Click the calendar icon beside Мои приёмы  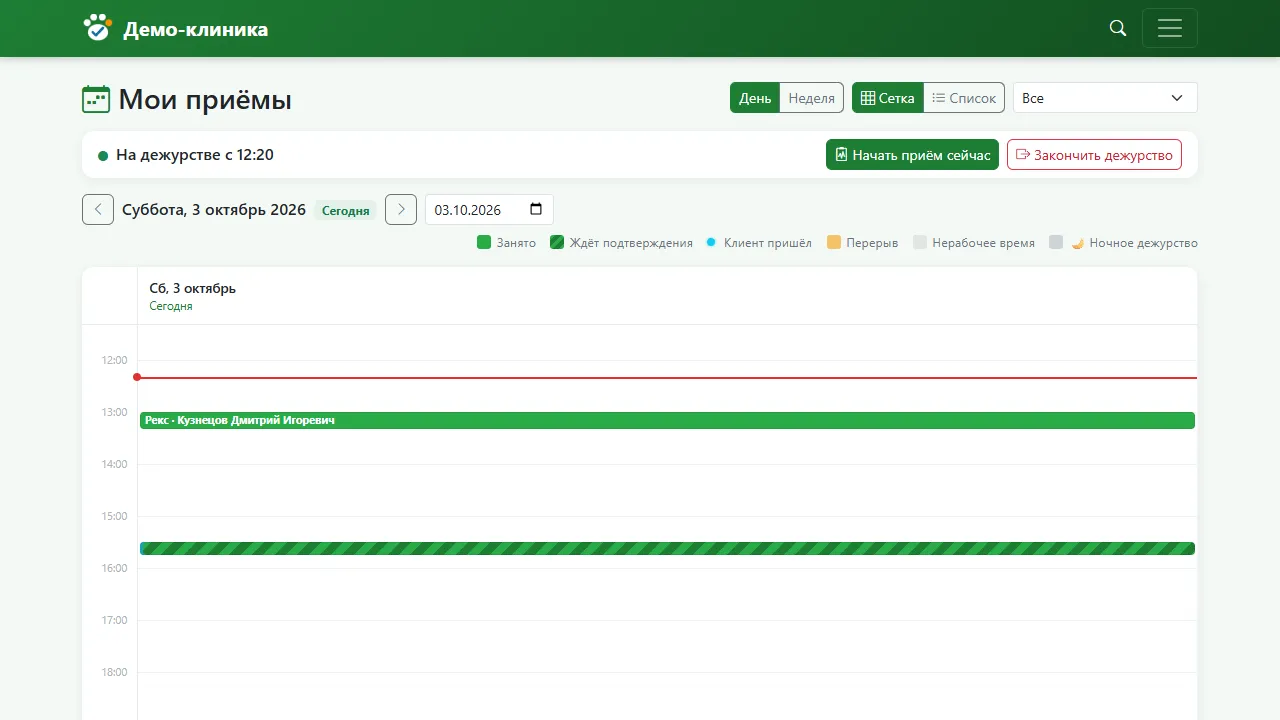point(96,99)
